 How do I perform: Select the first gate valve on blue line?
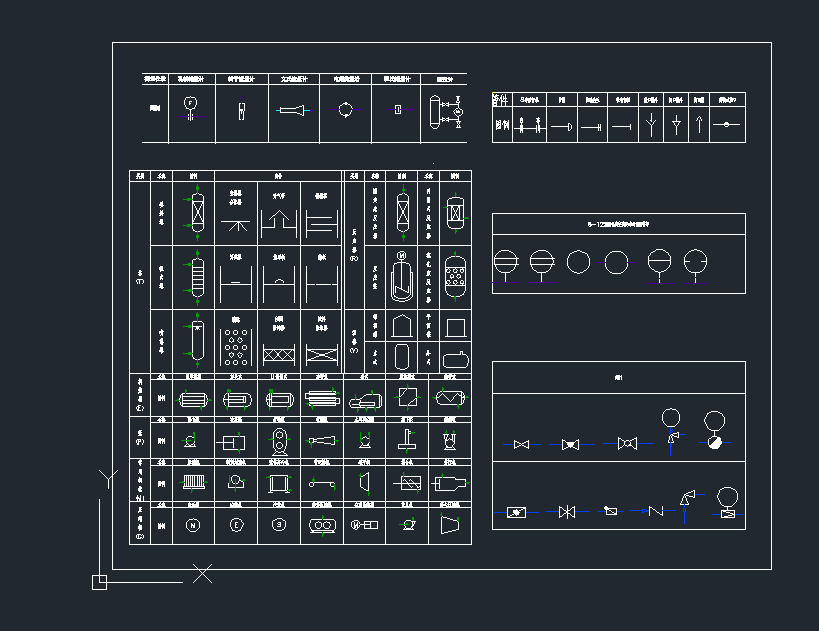tap(521, 443)
